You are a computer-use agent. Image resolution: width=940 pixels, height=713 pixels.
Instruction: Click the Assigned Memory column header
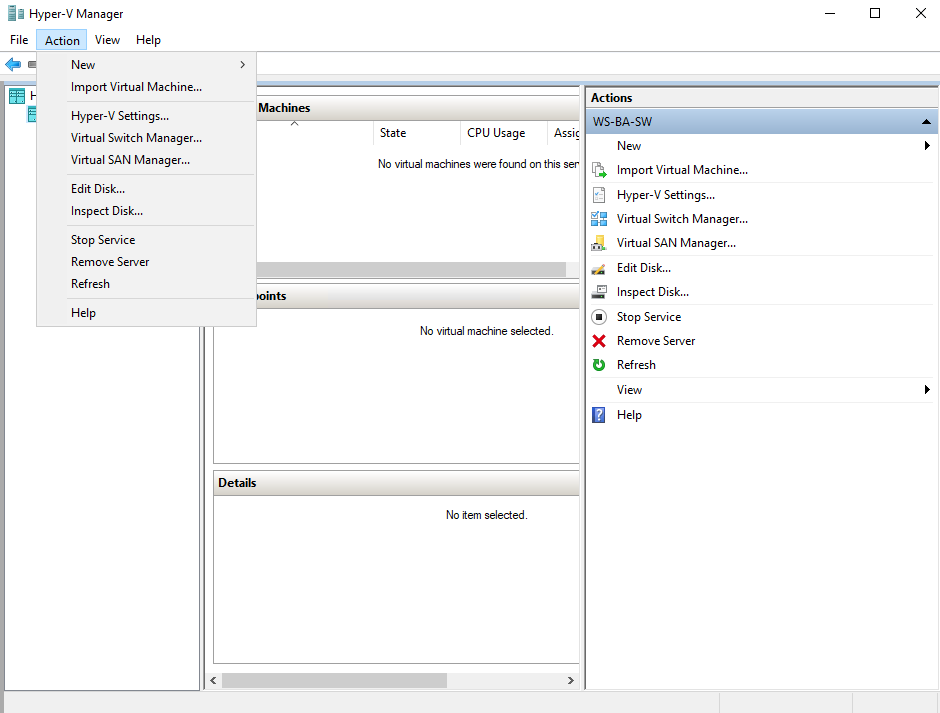pyautogui.click(x=564, y=133)
